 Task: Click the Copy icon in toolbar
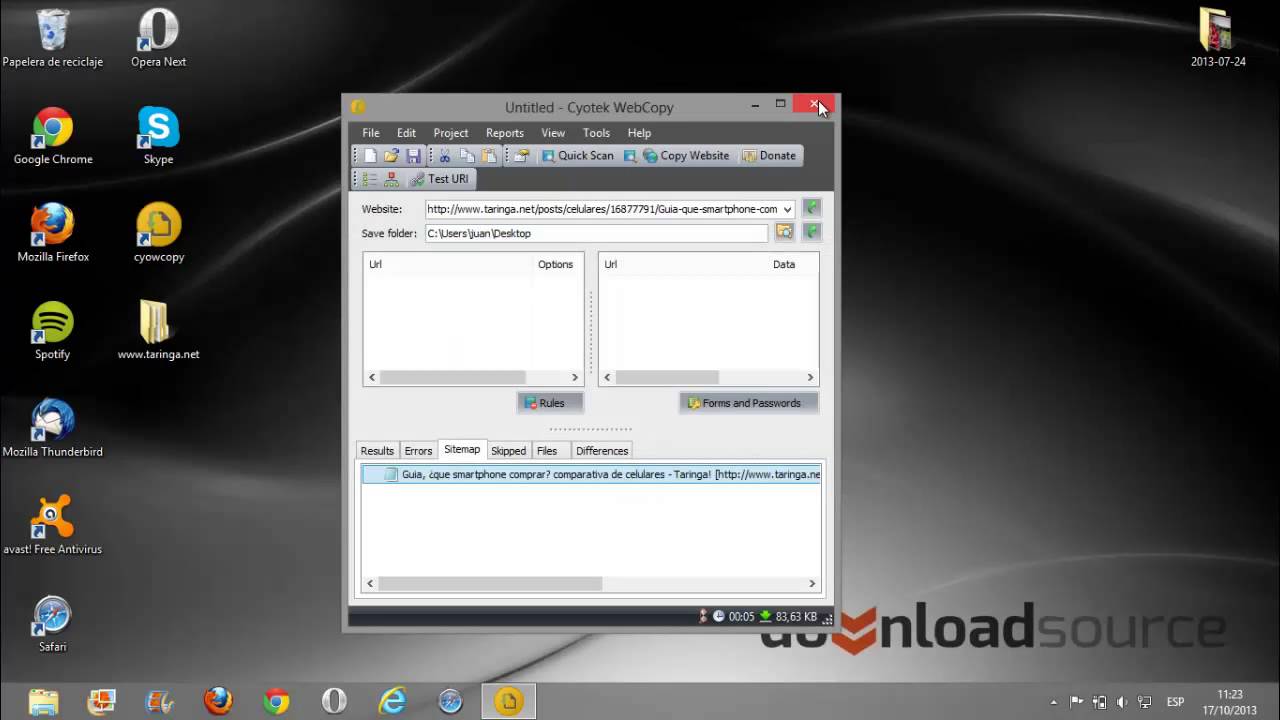point(466,156)
